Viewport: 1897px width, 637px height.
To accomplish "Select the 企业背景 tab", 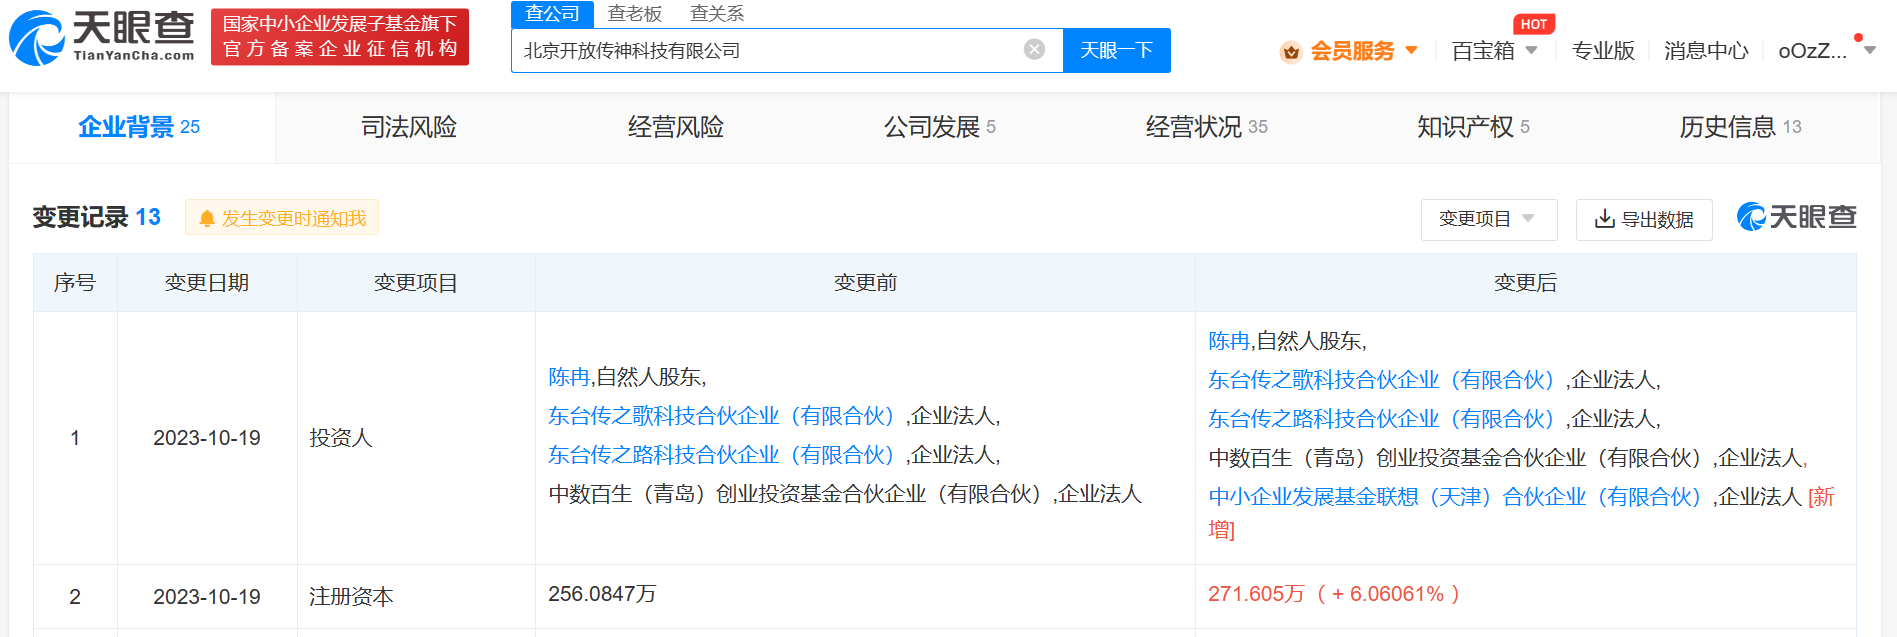I will [140, 127].
